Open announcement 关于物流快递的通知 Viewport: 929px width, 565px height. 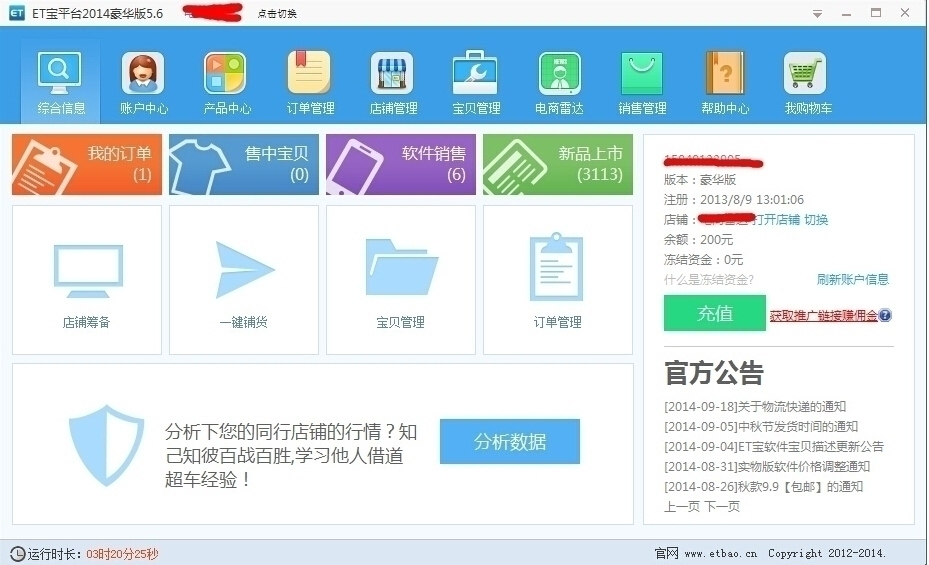[x=755, y=406]
